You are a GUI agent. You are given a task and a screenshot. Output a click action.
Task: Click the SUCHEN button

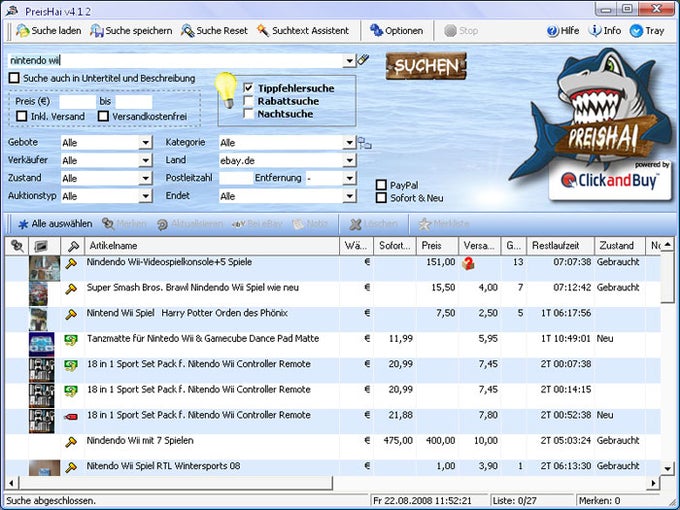point(426,66)
